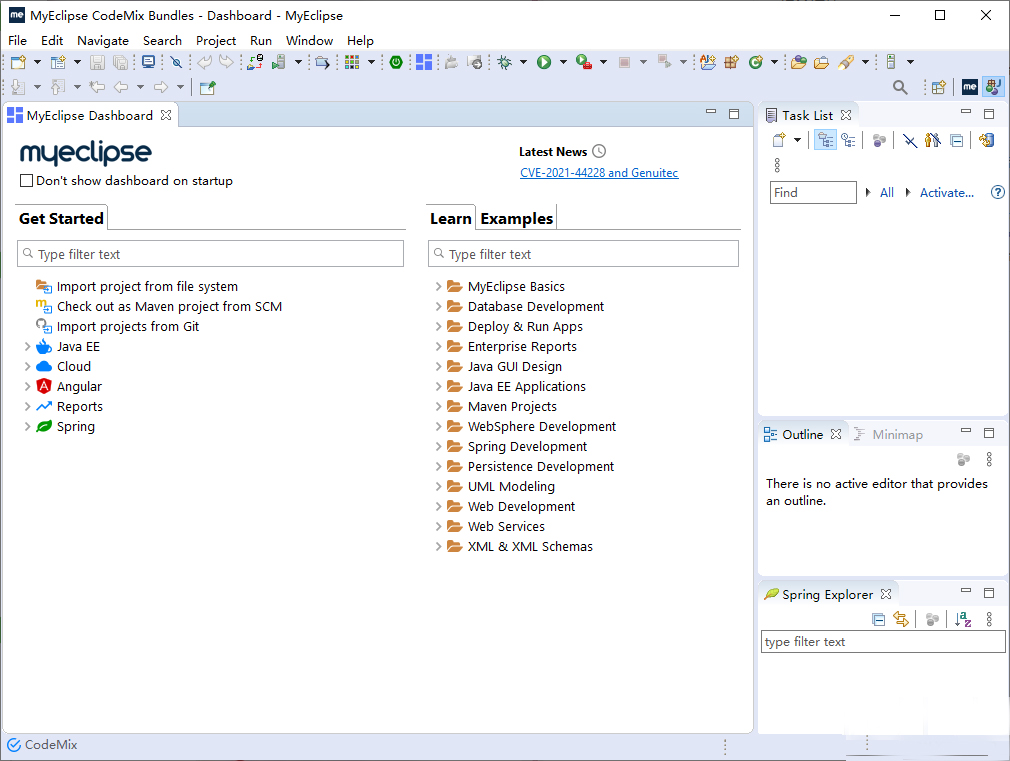
Task: Open the MyEclipse Dashboard toolbar icon
Action: pyautogui.click(x=424, y=62)
